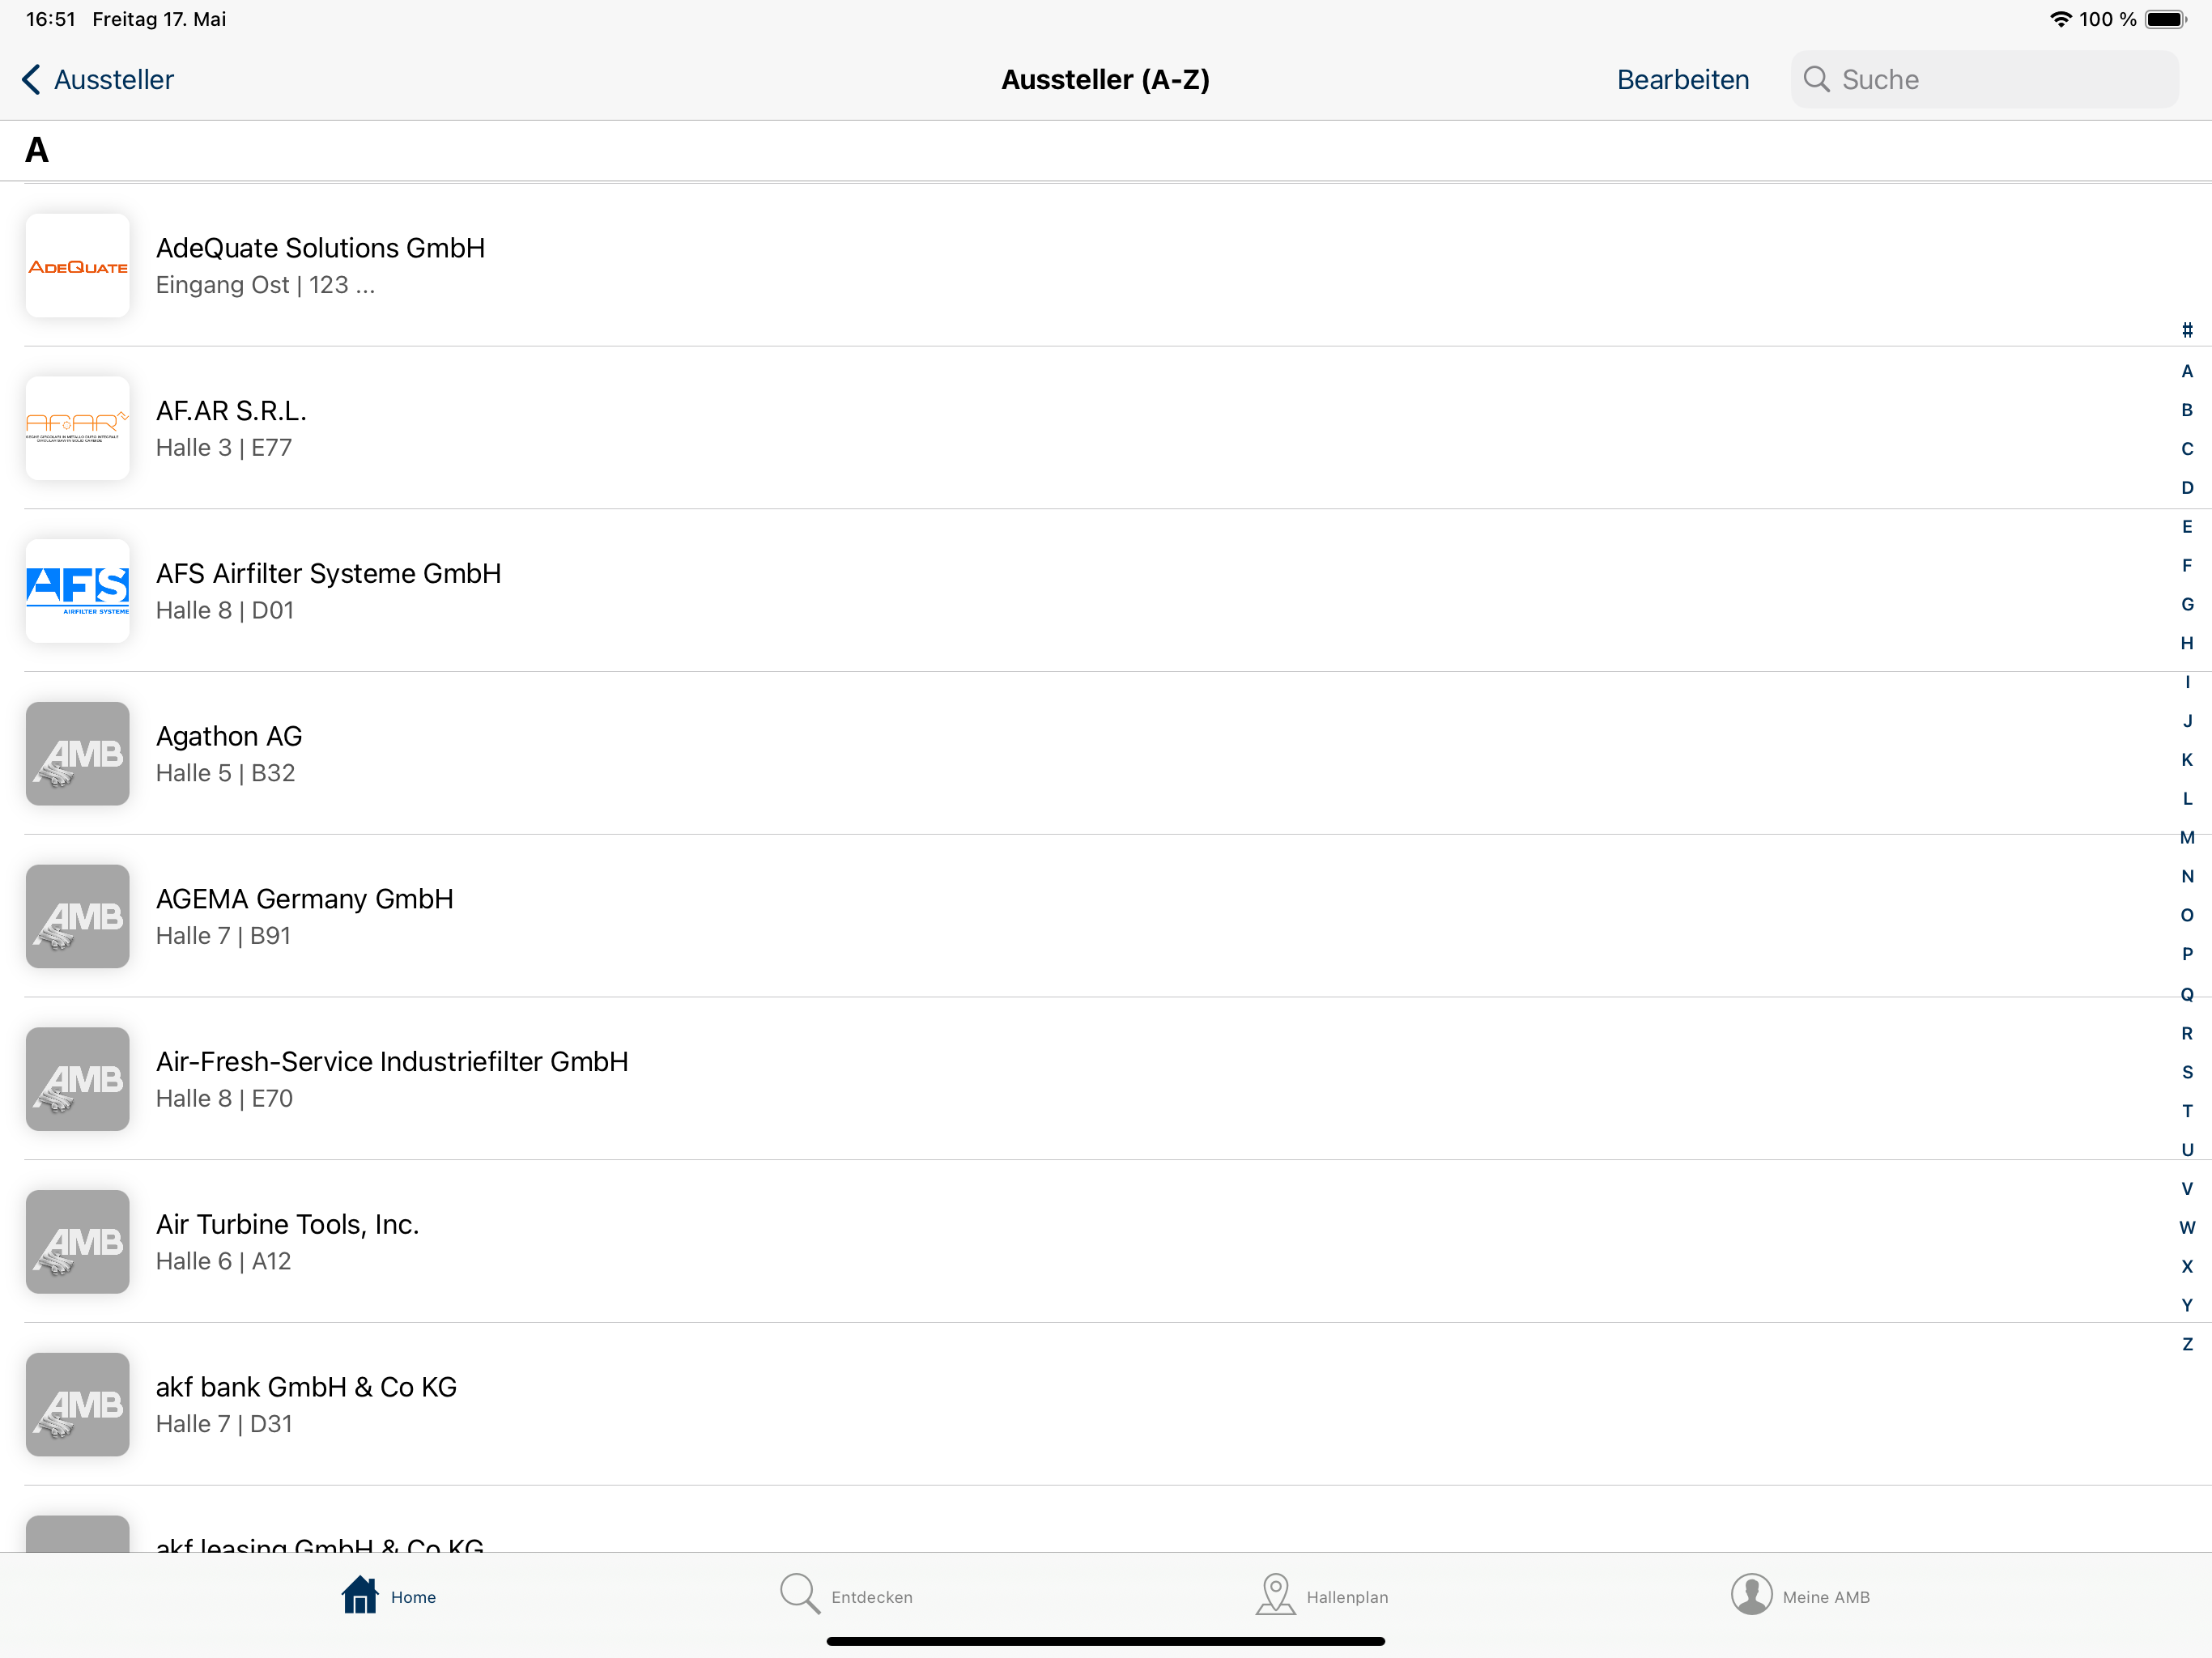Select the AdeQuate Solutions GmbH entry name
2212x1658 pixels.
[x=320, y=248]
